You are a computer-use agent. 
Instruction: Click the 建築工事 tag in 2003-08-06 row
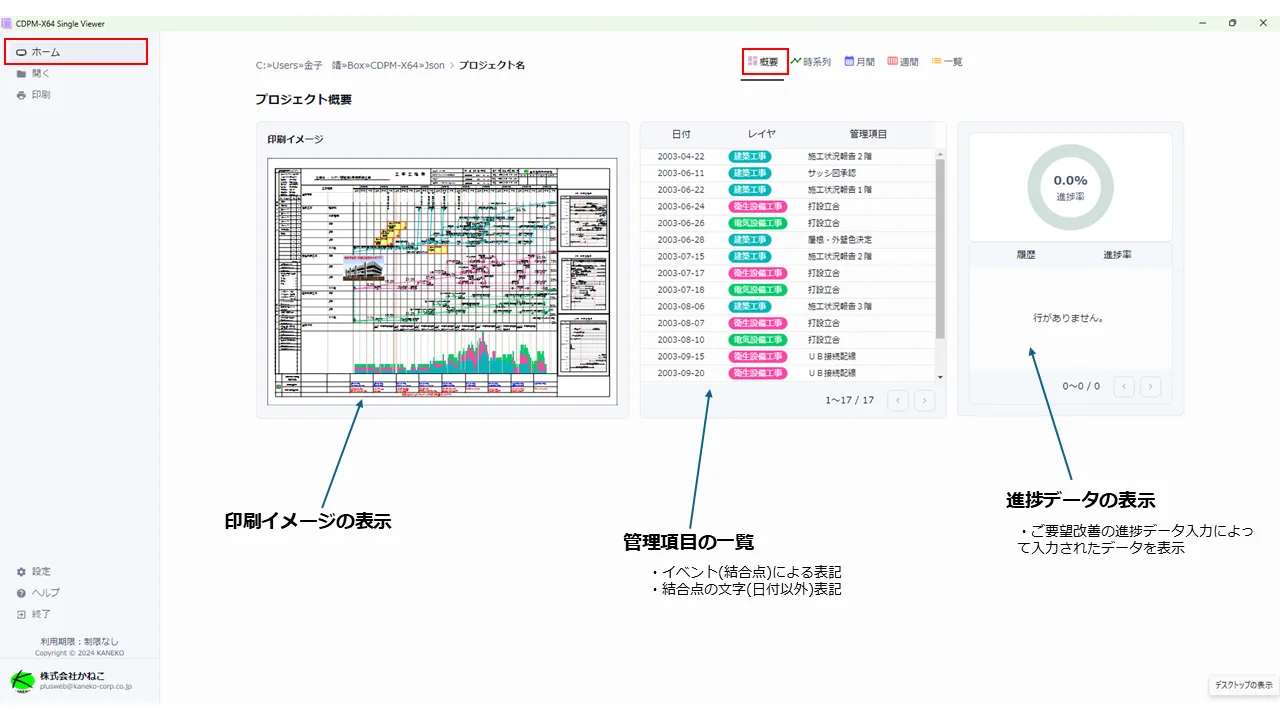(x=749, y=307)
